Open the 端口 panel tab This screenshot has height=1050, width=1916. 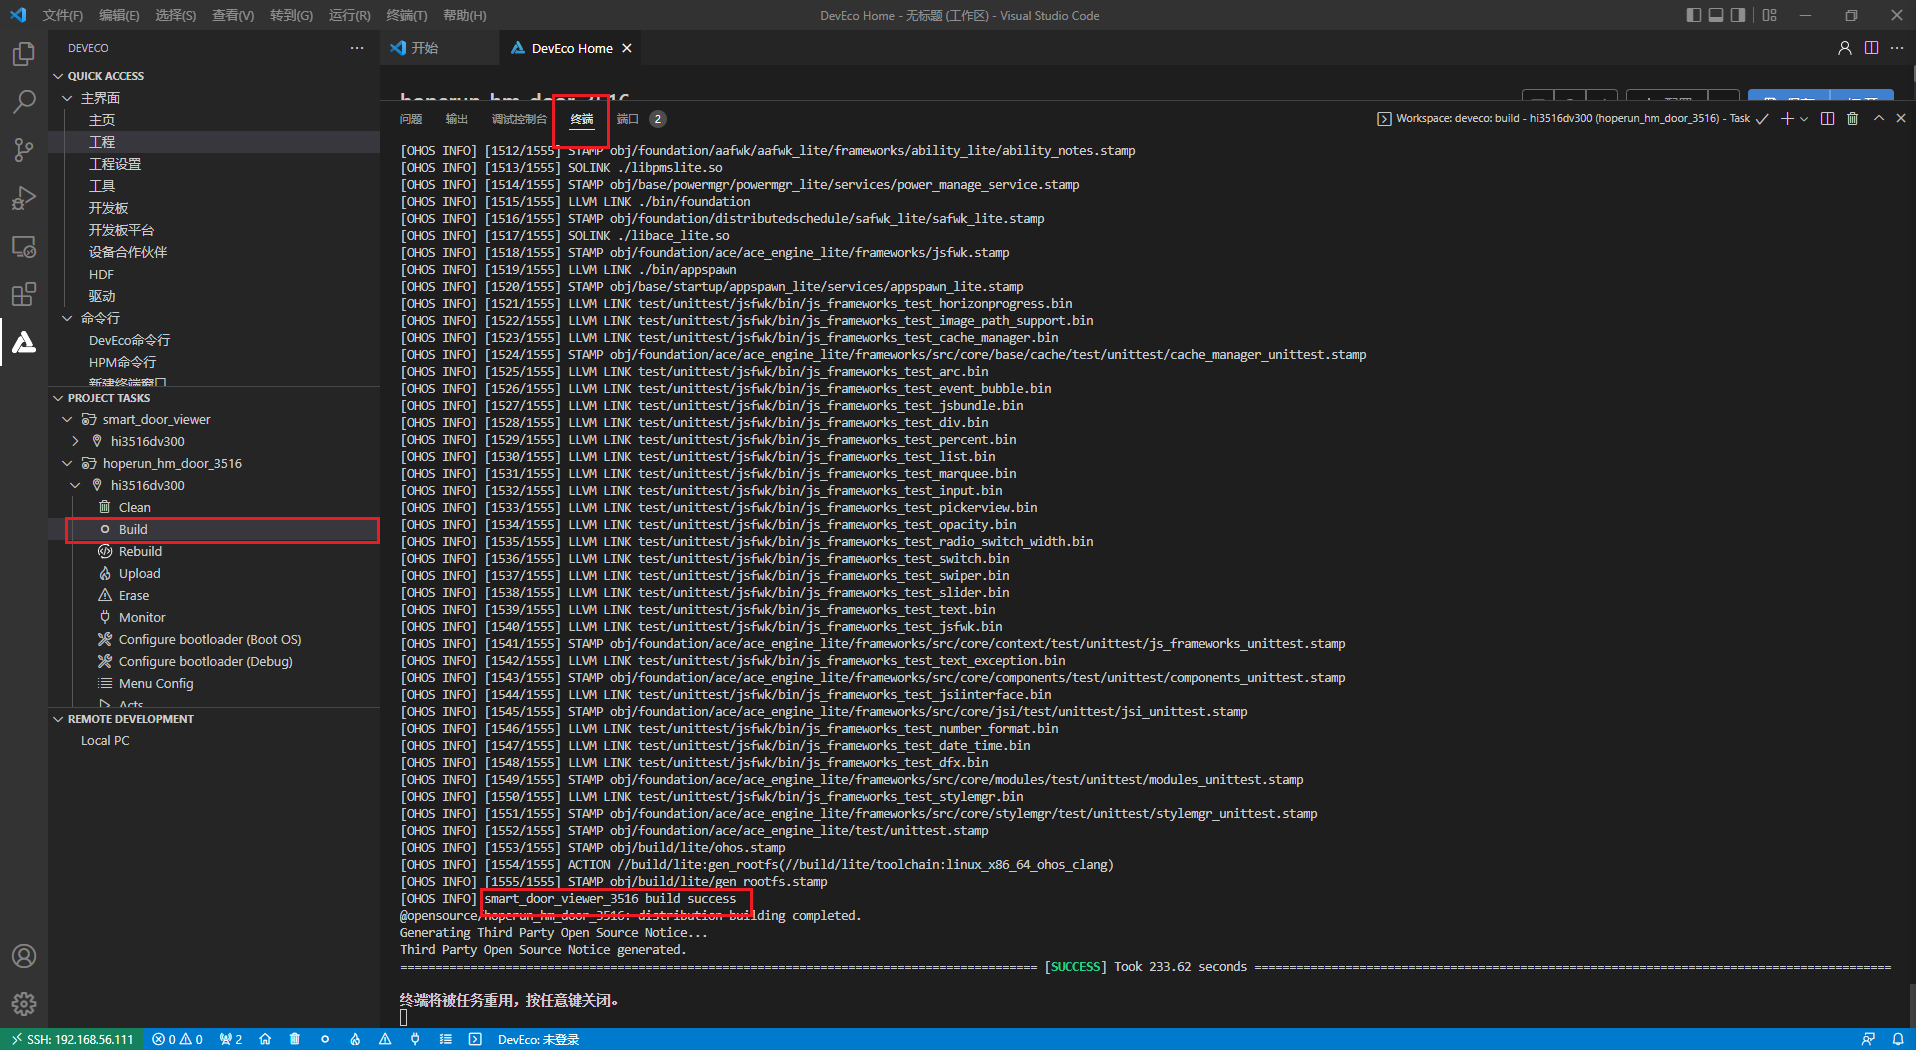(628, 119)
